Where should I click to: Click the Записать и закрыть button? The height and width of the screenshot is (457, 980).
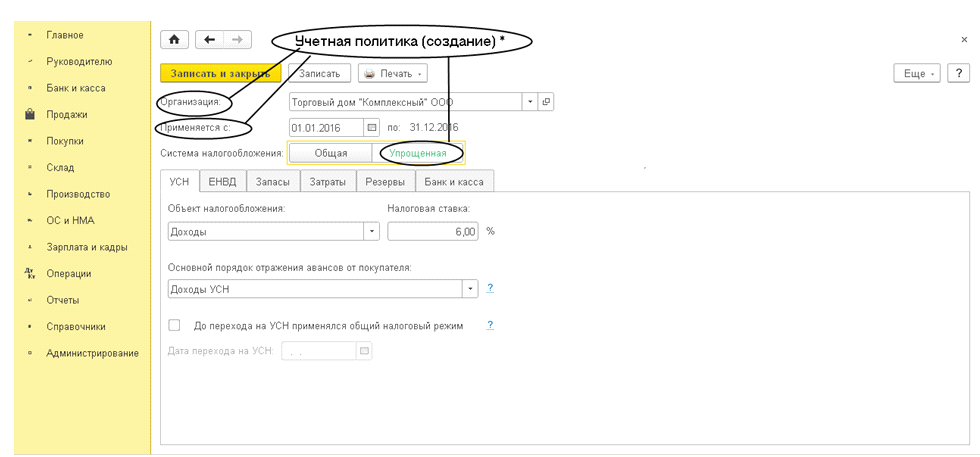(x=220, y=73)
